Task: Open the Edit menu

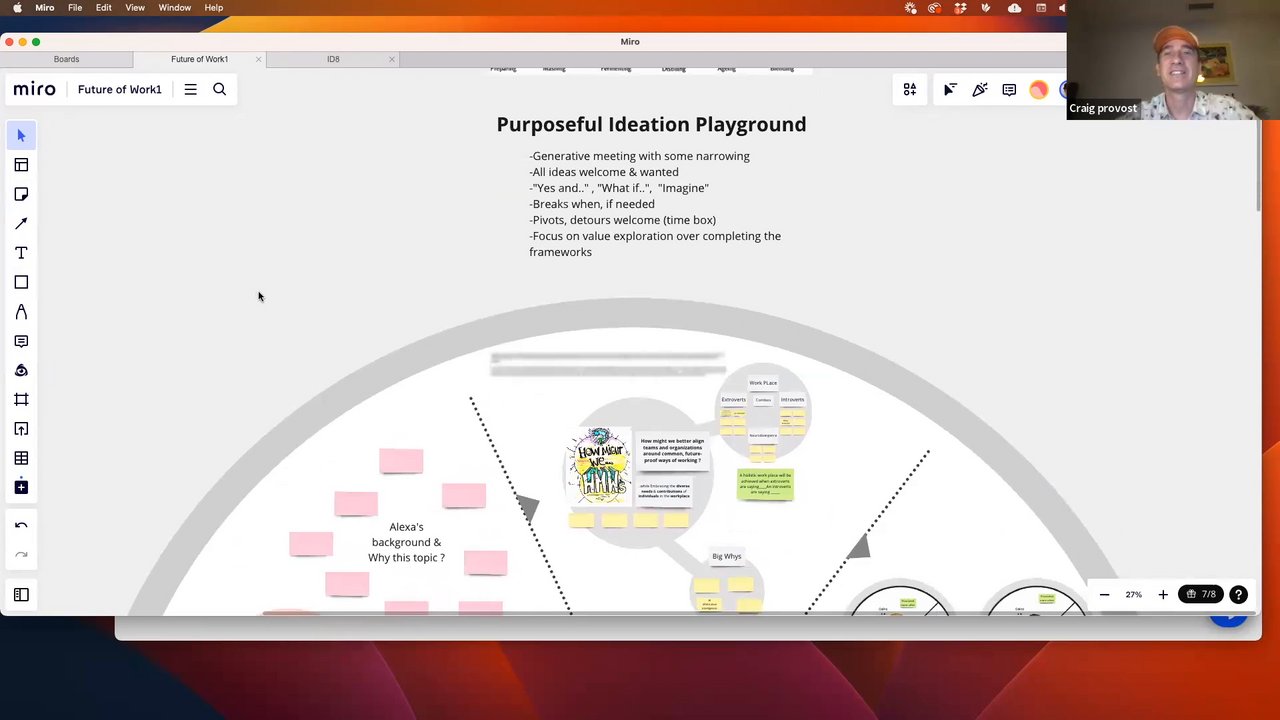Action: click(x=103, y=8)
